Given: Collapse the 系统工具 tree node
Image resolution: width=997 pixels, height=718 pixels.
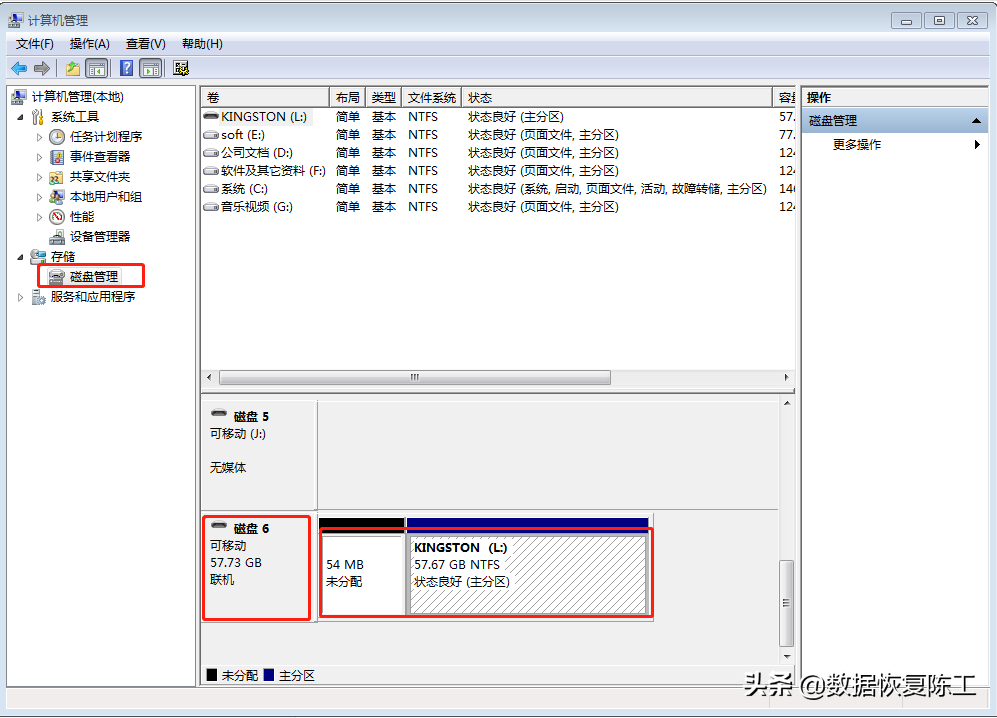Looking at the screenshot, I should point(20,117).
